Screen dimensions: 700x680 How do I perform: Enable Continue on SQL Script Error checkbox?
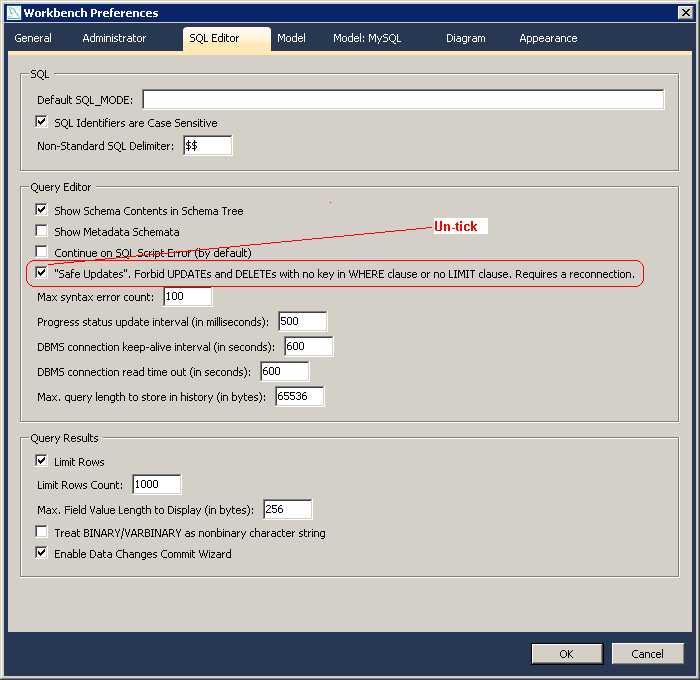click(41, 252)
